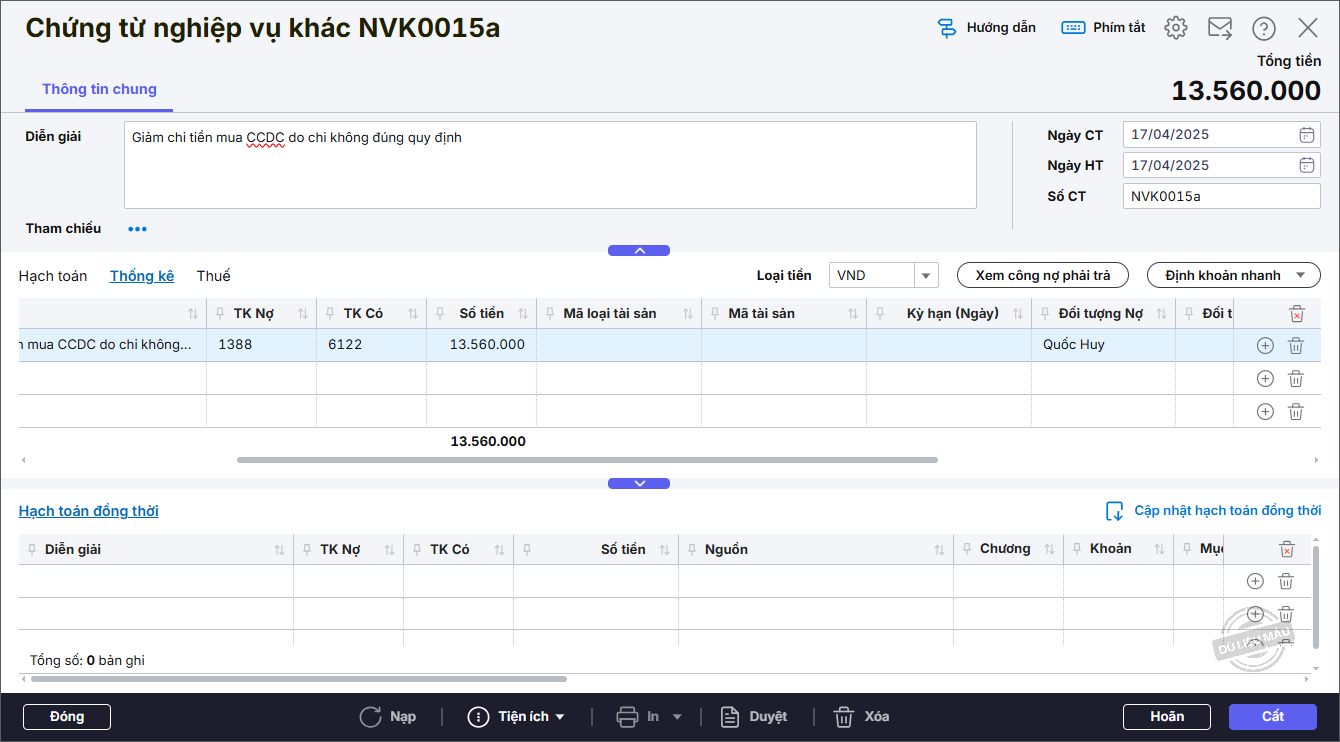Click the mail feedback icon
The width and height of the screenshot is (1340, 742).
tap(1220, 28)
